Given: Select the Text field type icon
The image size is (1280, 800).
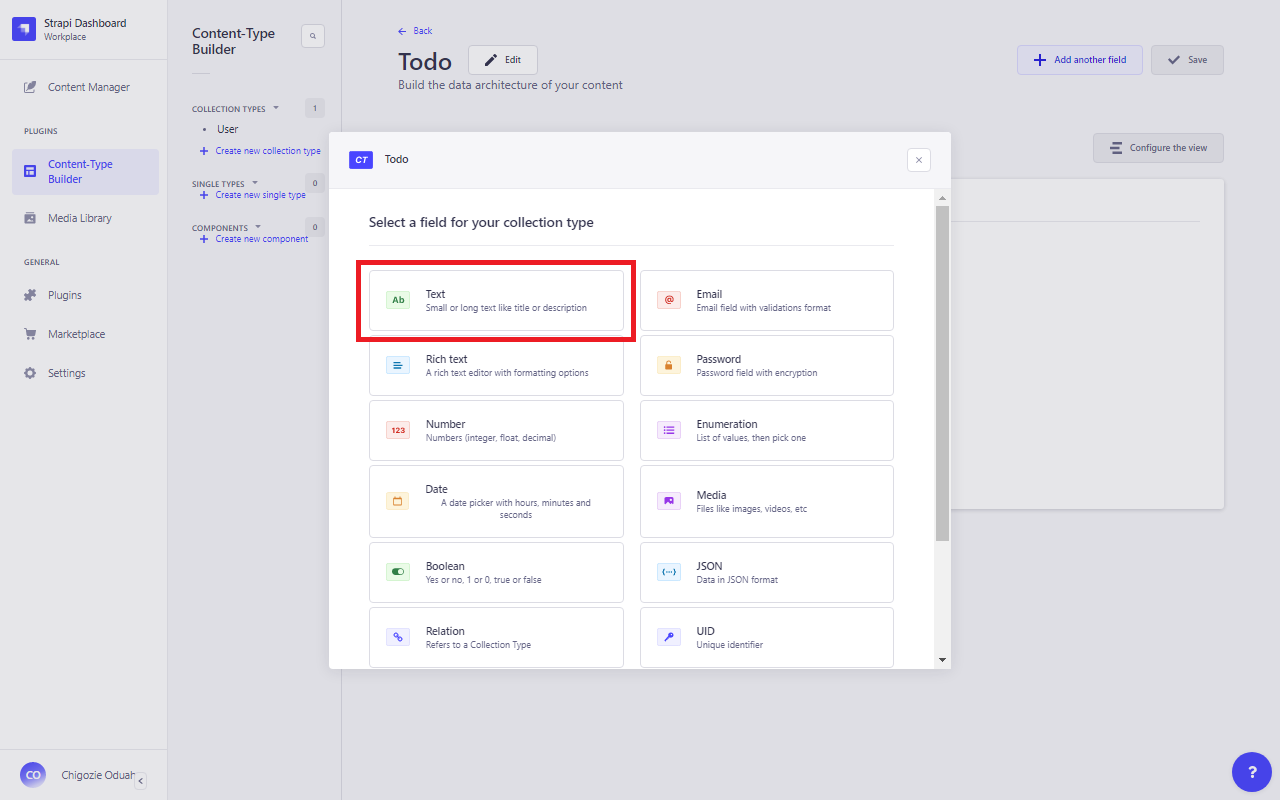Looking at the screenshot, I should pos(398,300).
